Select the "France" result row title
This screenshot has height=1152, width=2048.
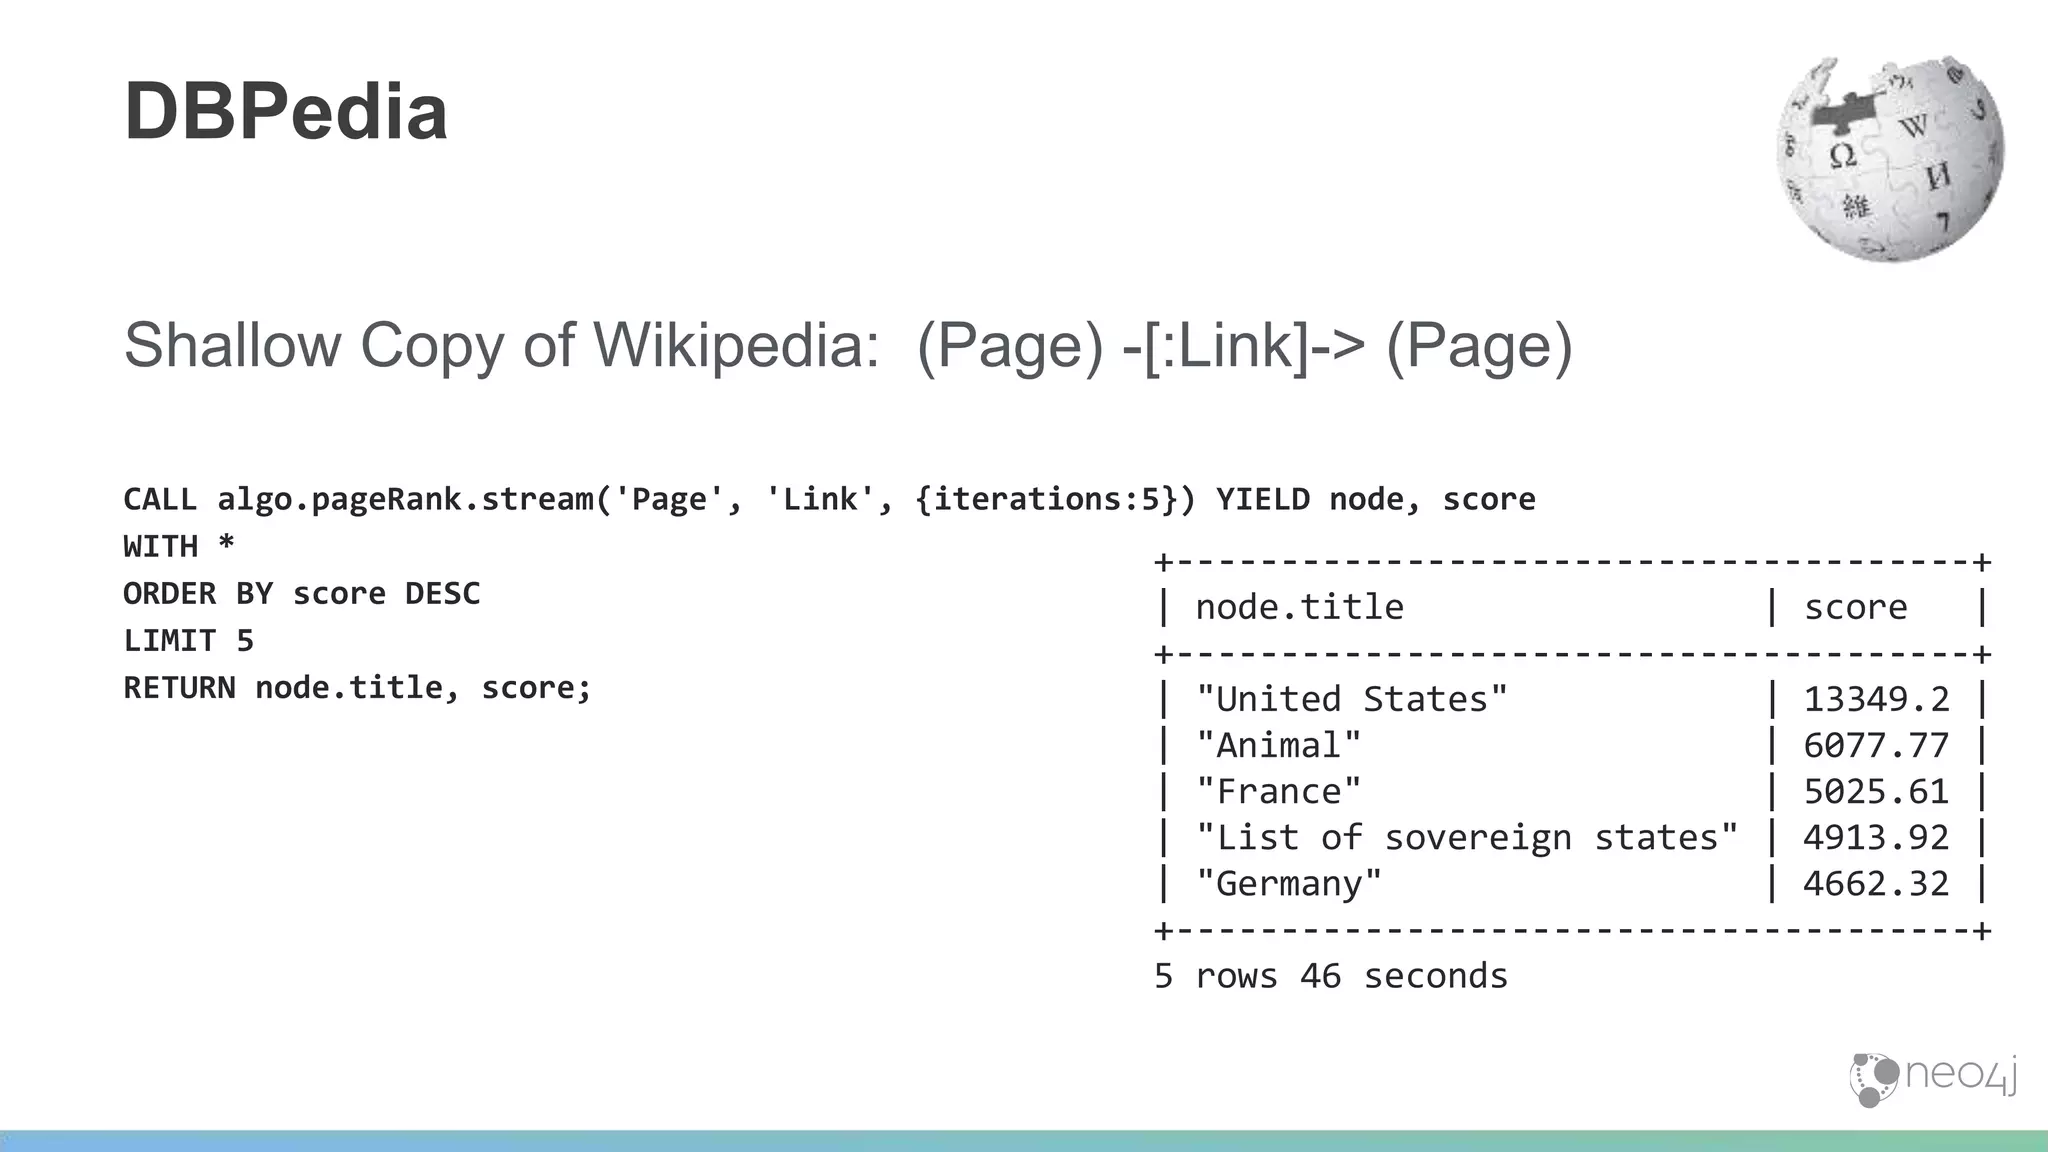coord(1279,791)
